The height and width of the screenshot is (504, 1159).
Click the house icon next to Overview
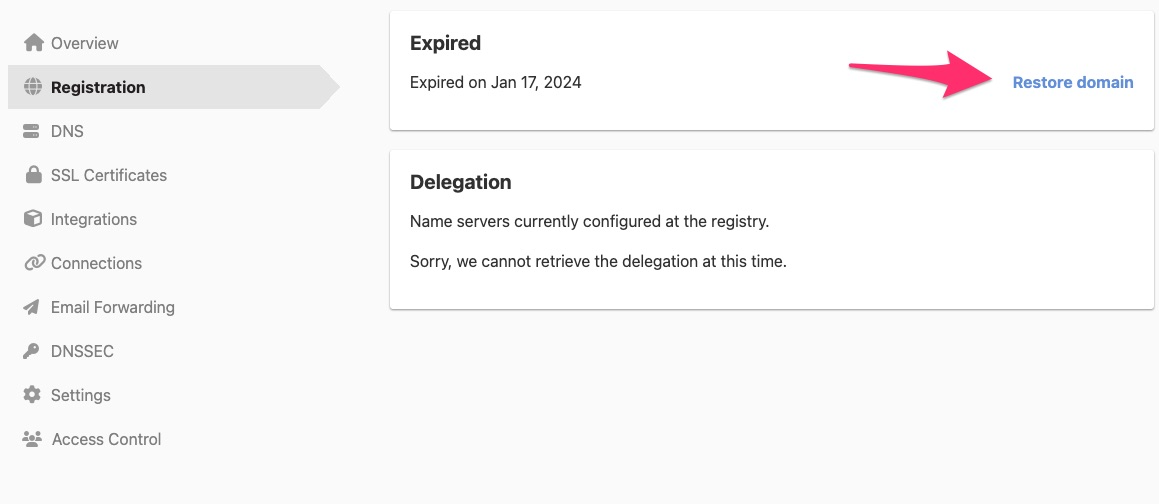click(x=33, y=43)
